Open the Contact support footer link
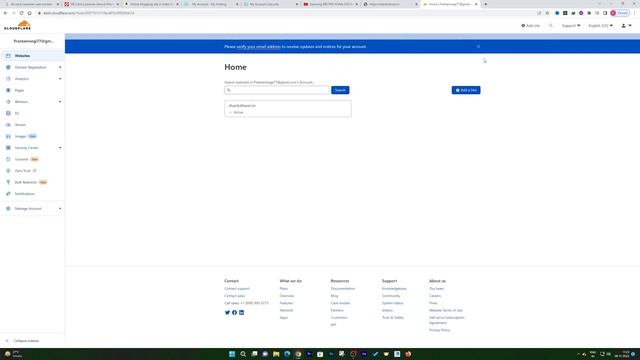The width and height of the screenshot is (640, 360). (x=237, y=289)
